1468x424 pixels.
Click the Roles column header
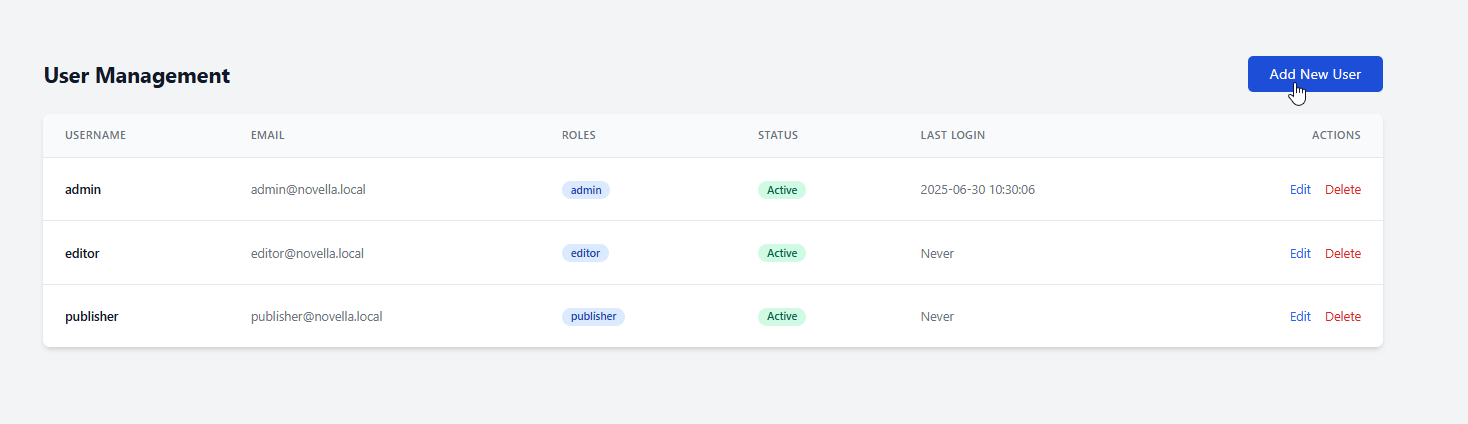click(x=578, y=136)
